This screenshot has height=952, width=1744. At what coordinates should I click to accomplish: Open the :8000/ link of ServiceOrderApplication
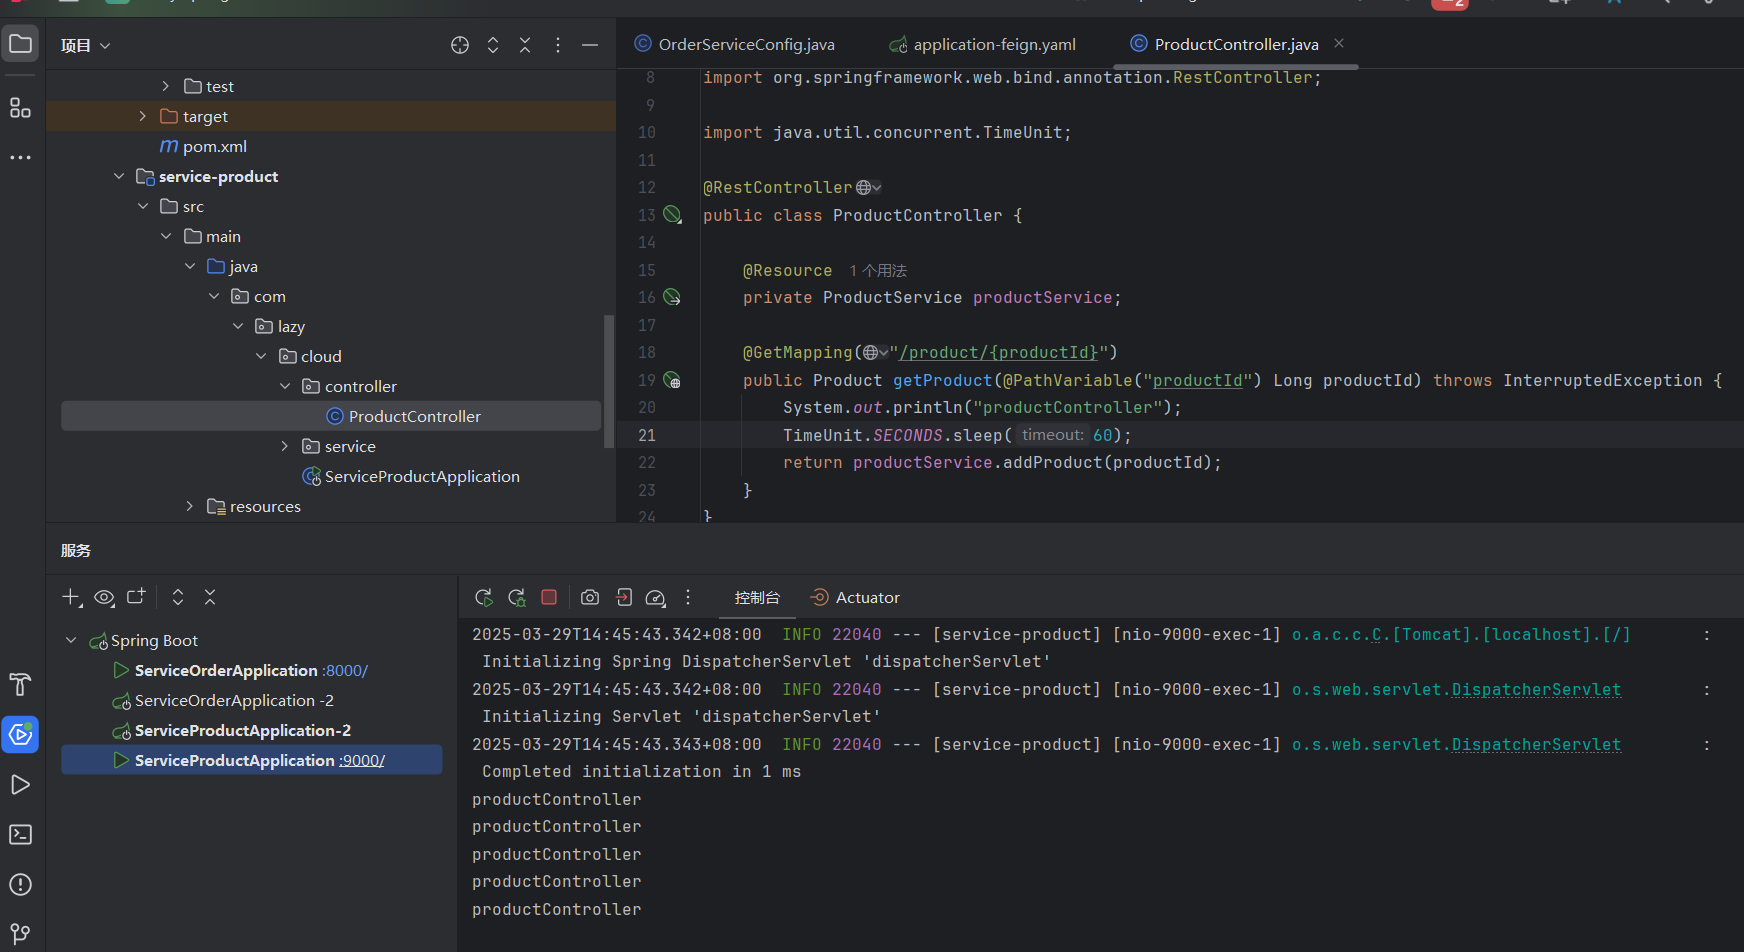click(346, 671)
